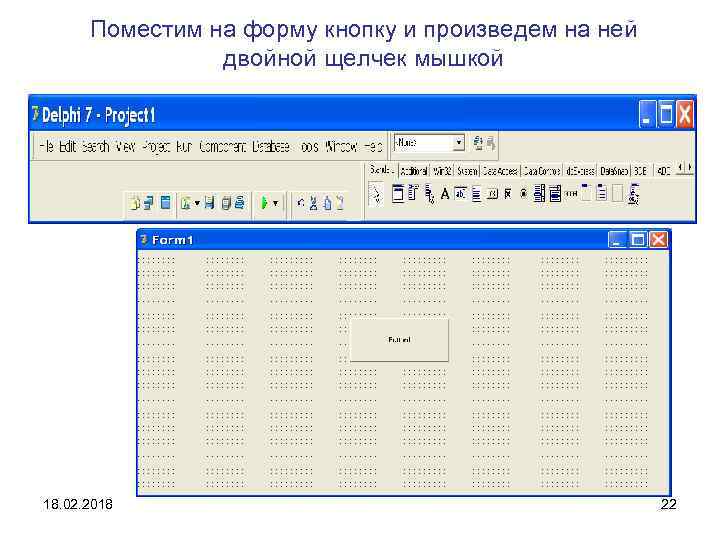
Task: Pick the MainMenu component in the palette
Action: point(413,193)
